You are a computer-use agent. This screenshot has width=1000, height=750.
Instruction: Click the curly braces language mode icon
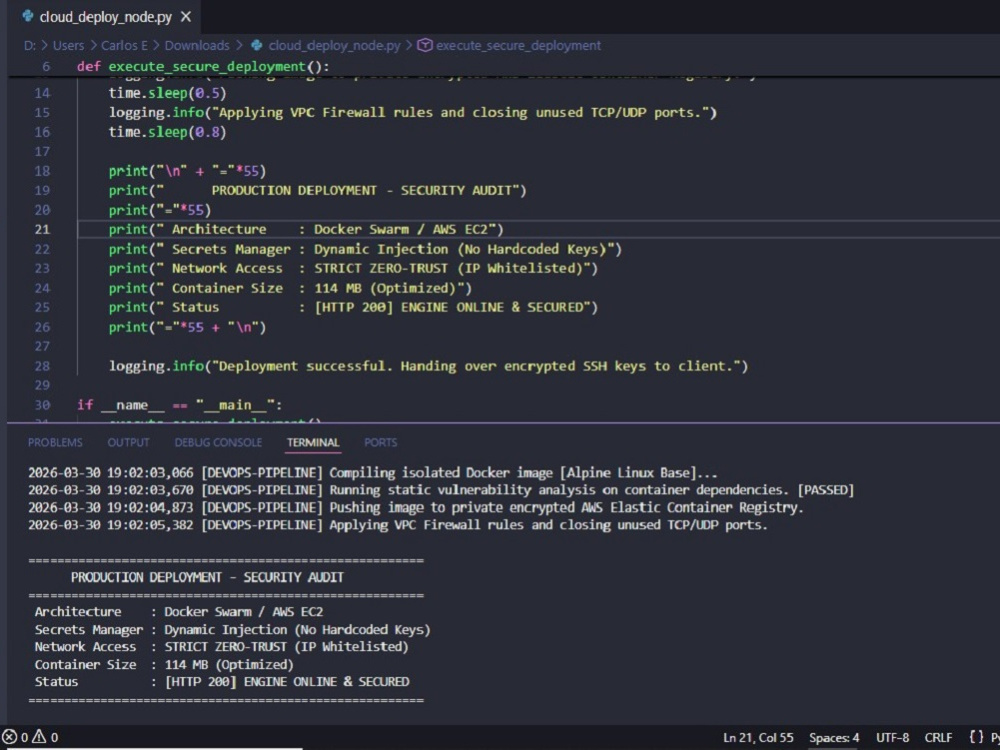976,737
